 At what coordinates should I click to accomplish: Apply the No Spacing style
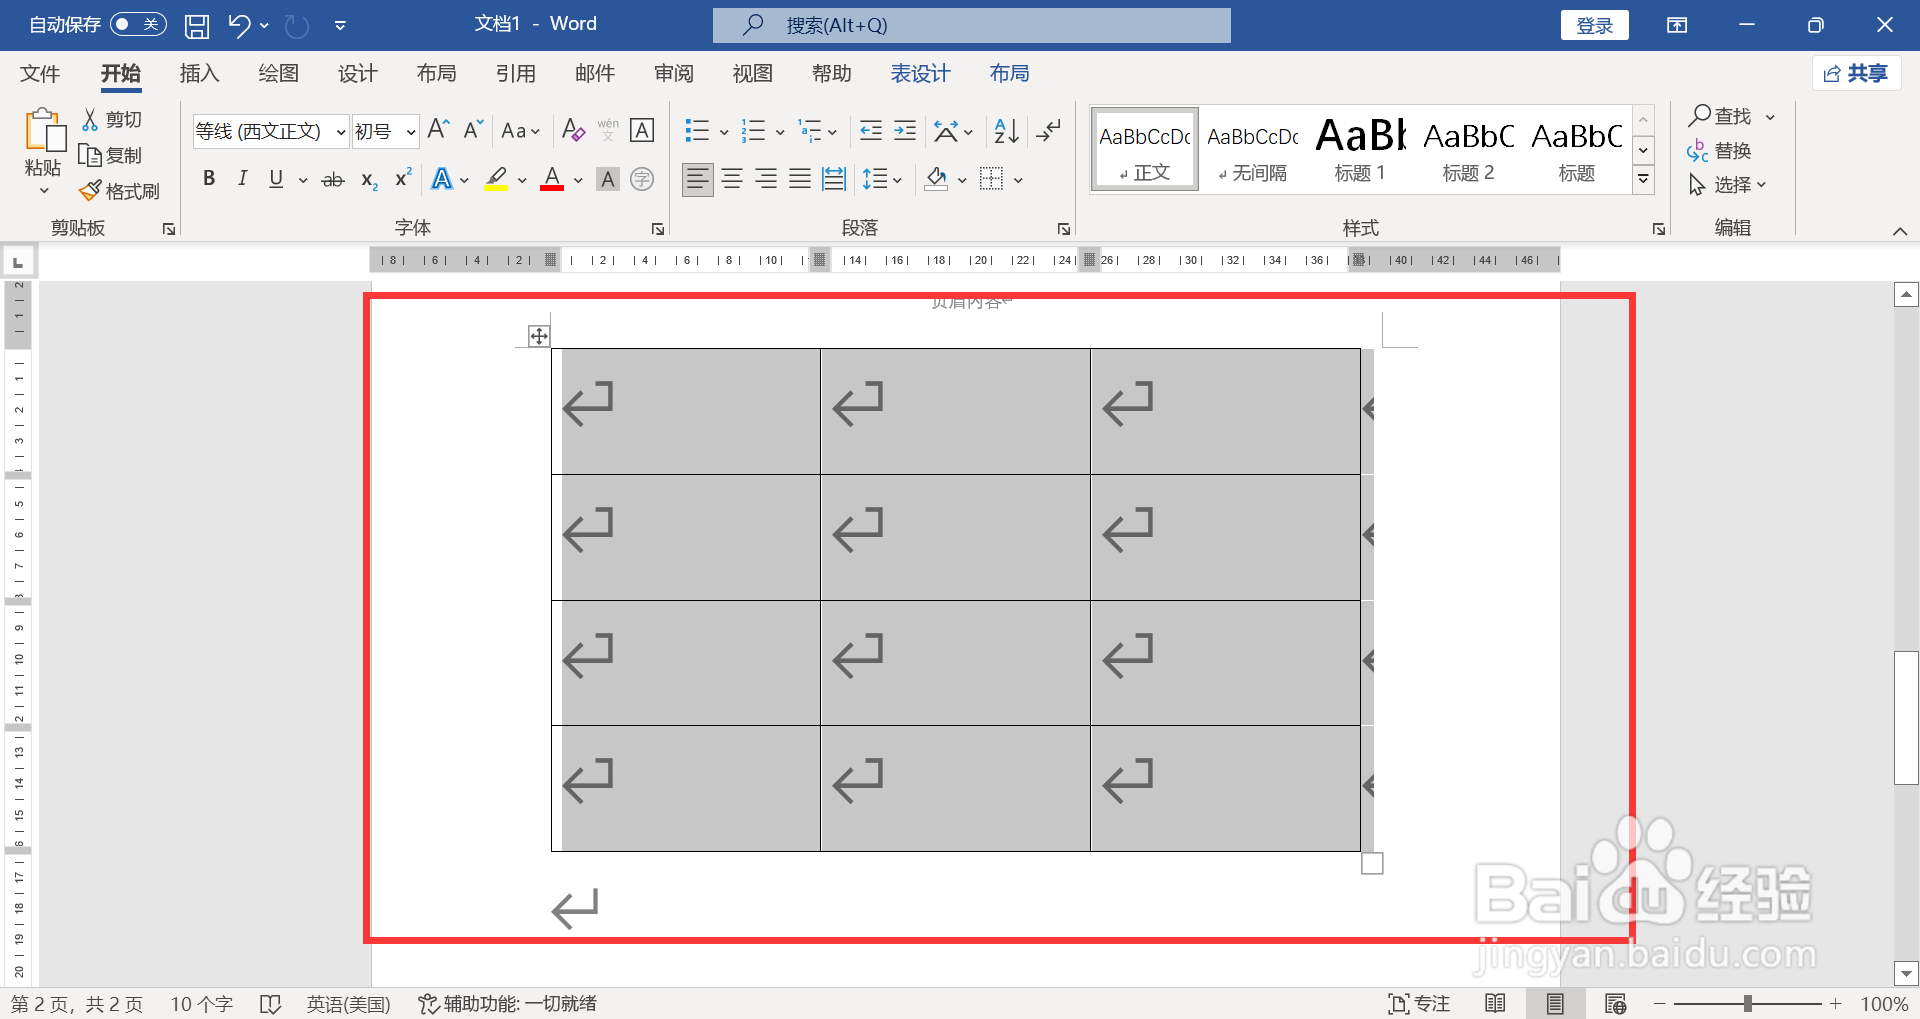[1253, 149]
